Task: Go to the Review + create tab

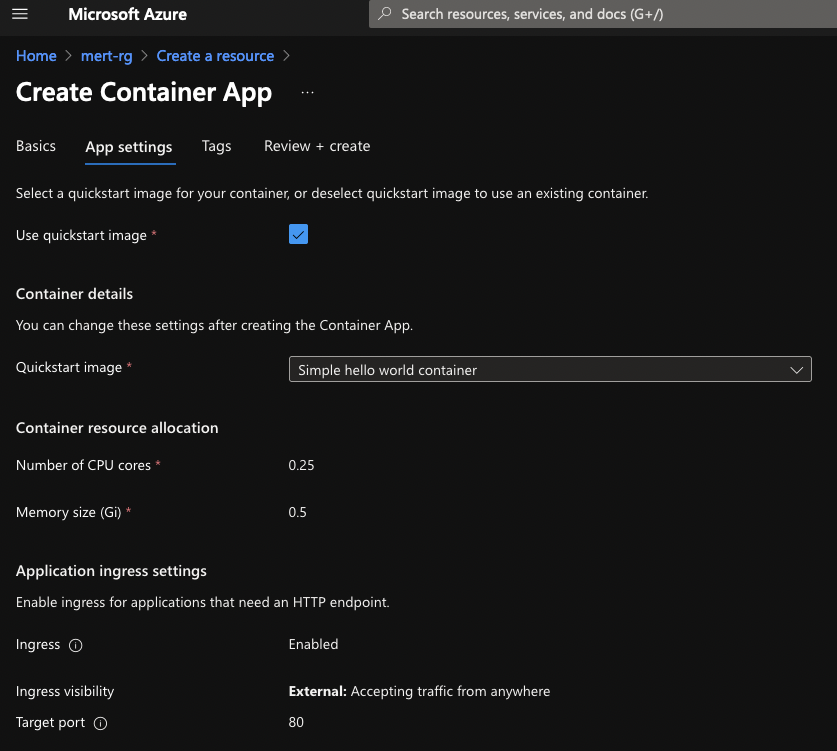Action: point(317,146)
